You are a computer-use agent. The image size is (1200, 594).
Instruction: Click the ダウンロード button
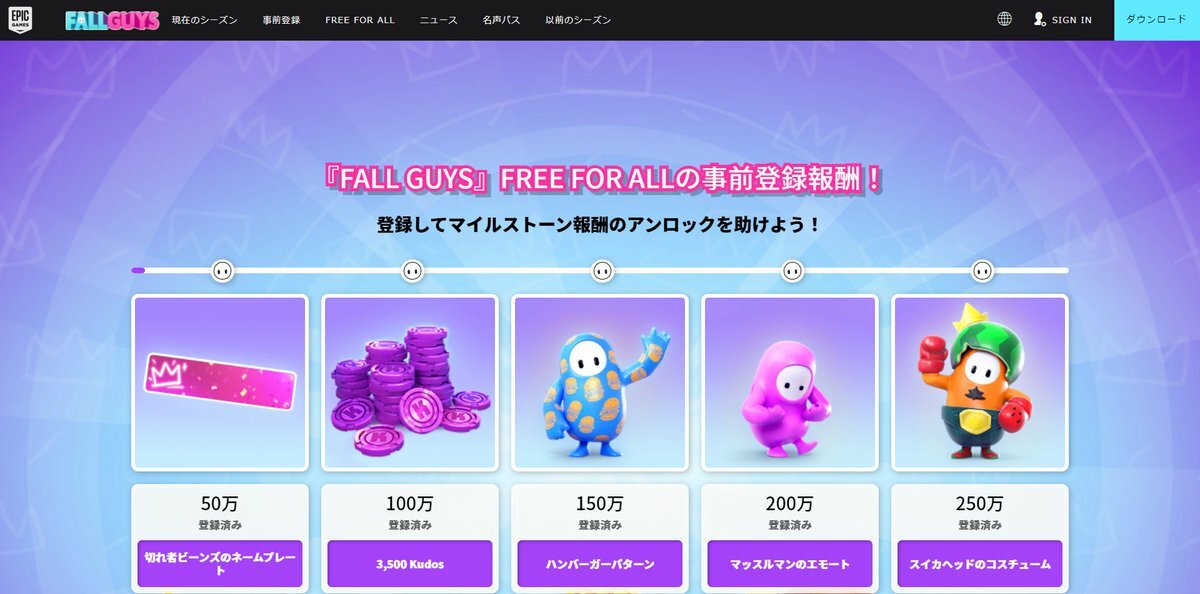[1157, 20]
